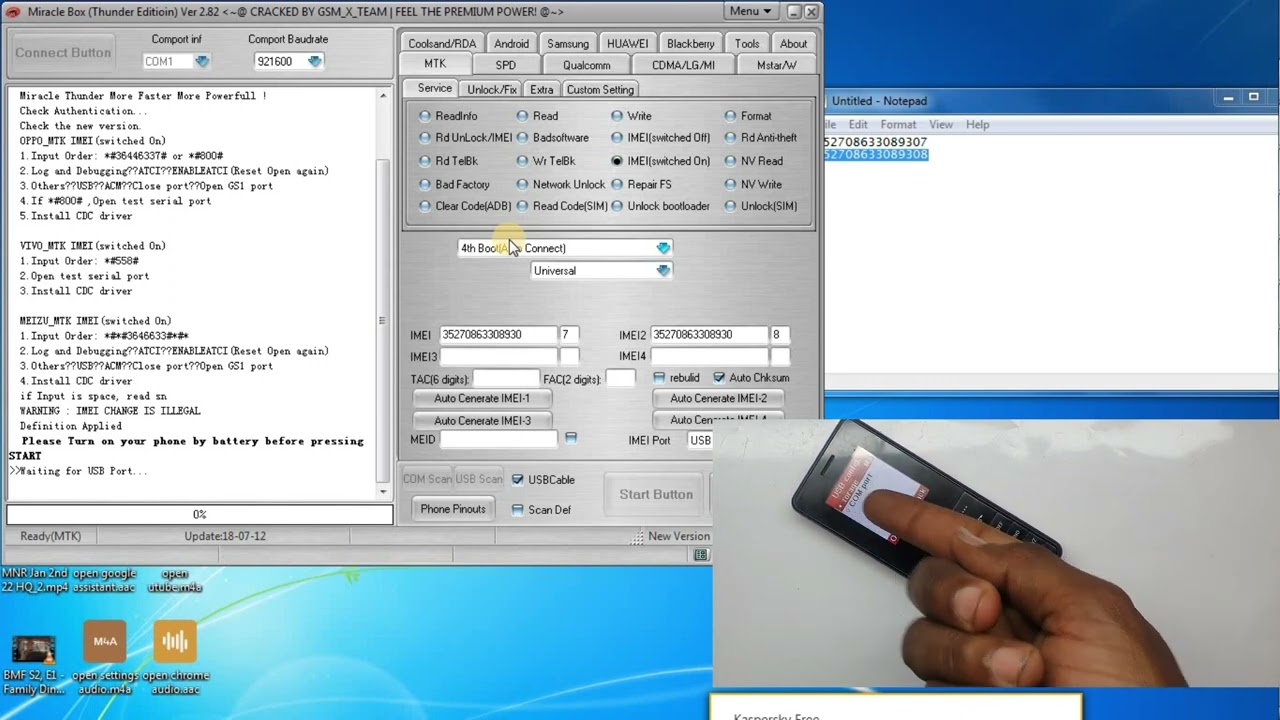Viewport: 1280px width, 720px height.
Task: Switch to the Unlock/Fix subtab
Action: 492,89
